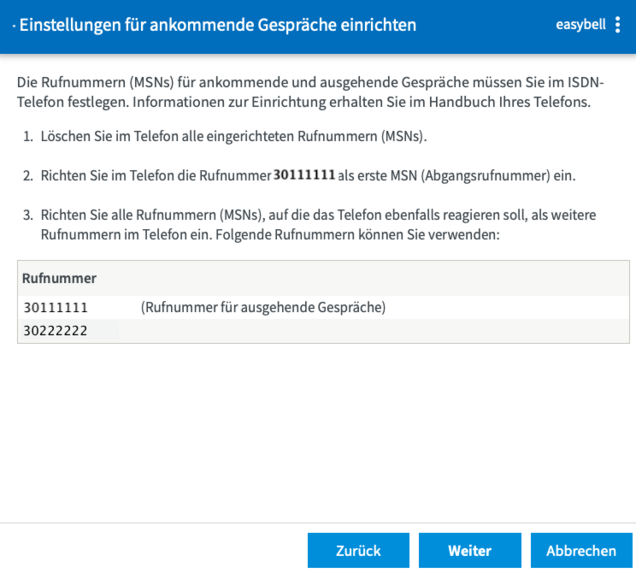Click the Rufnummer column header
Viewport: 636px width, 573px height.
pos(59,278)
